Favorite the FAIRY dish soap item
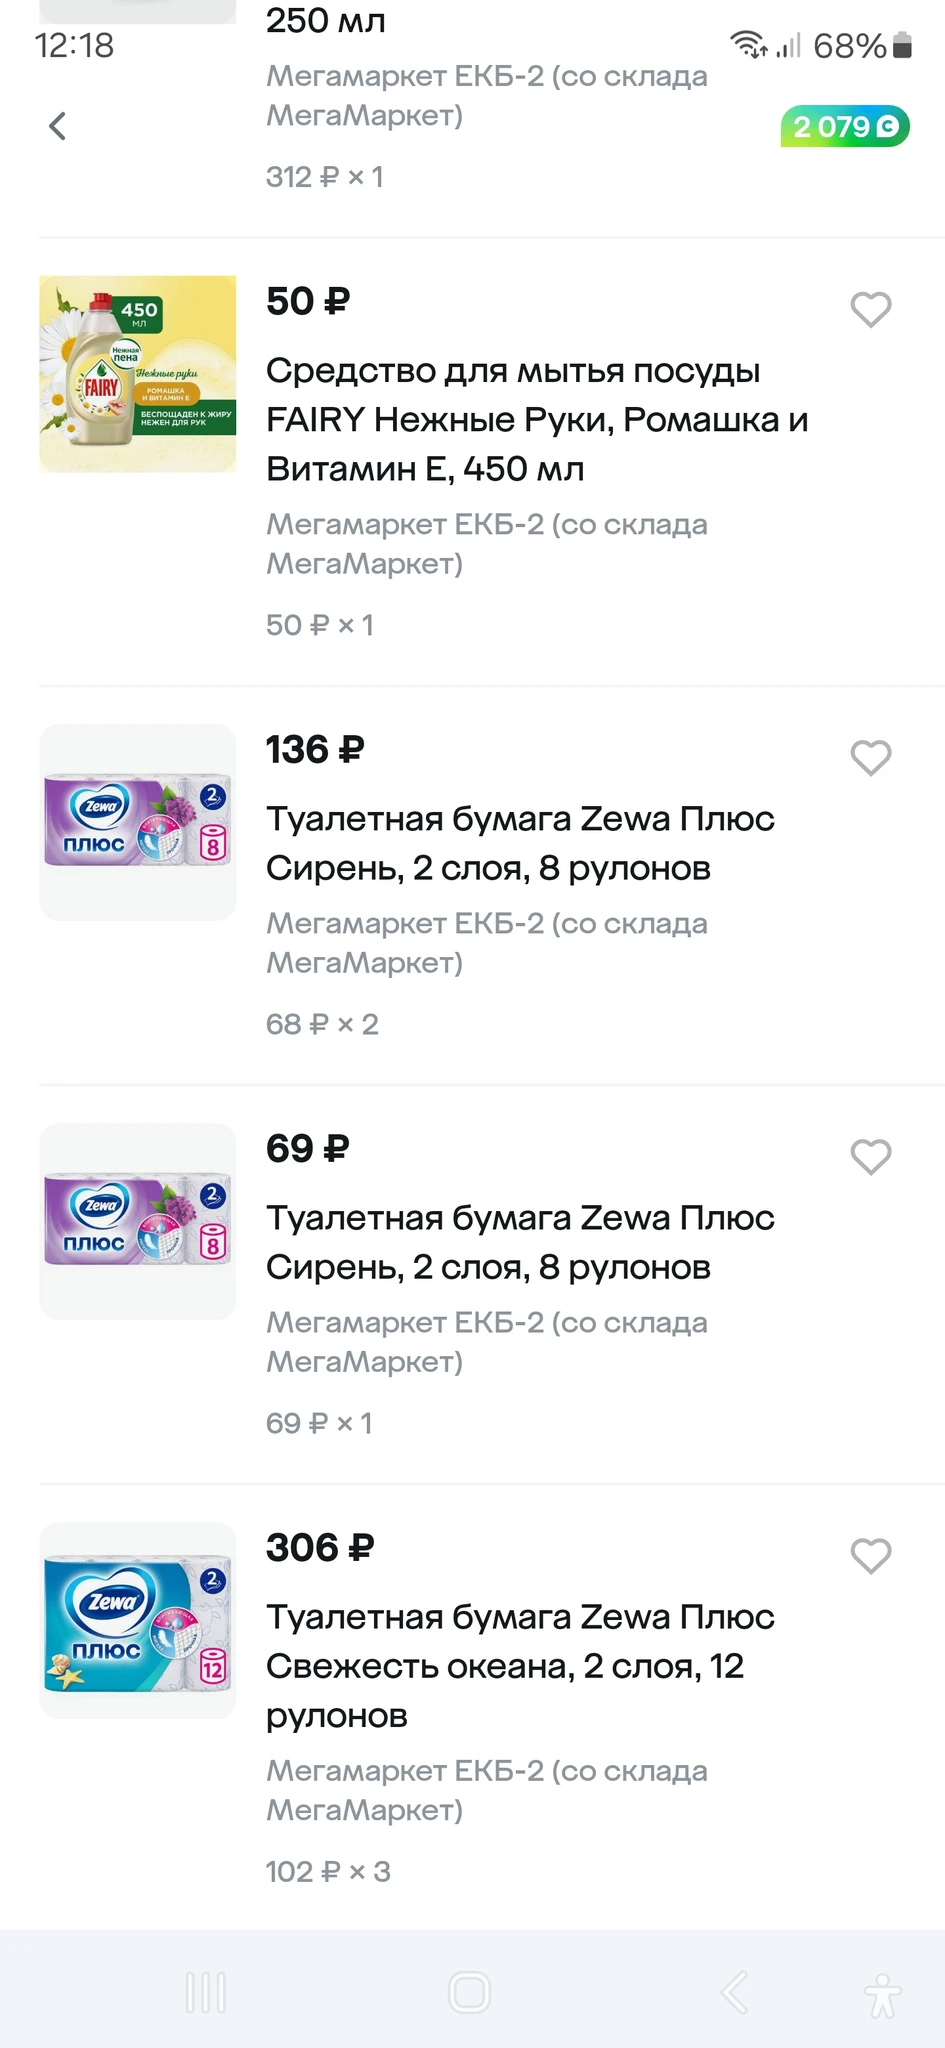 pos(870,310)
